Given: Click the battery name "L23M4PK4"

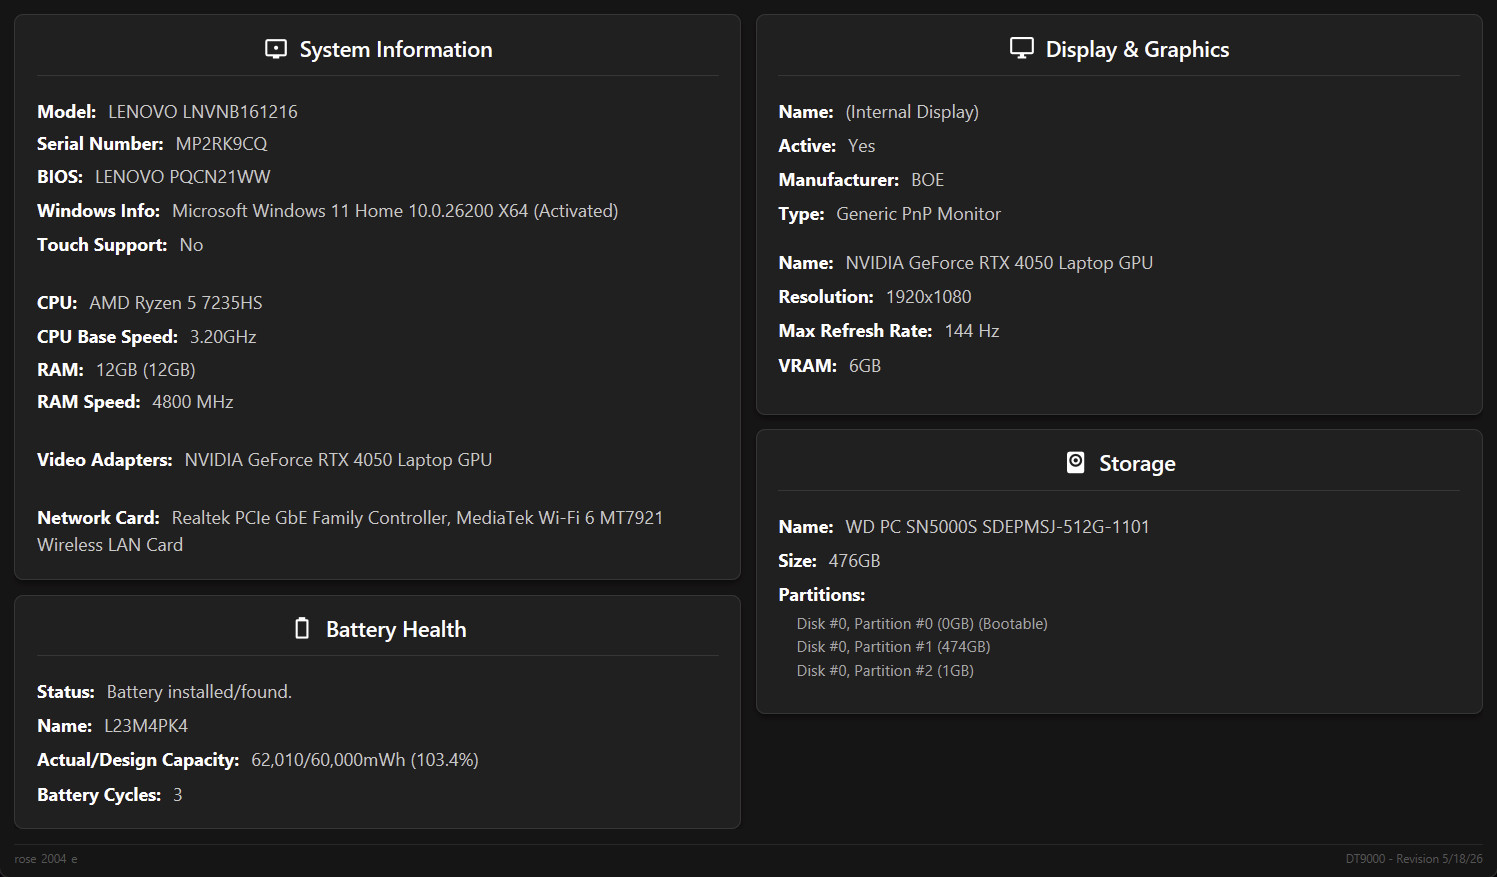Looking at the screenshot, I should (146, 726).
